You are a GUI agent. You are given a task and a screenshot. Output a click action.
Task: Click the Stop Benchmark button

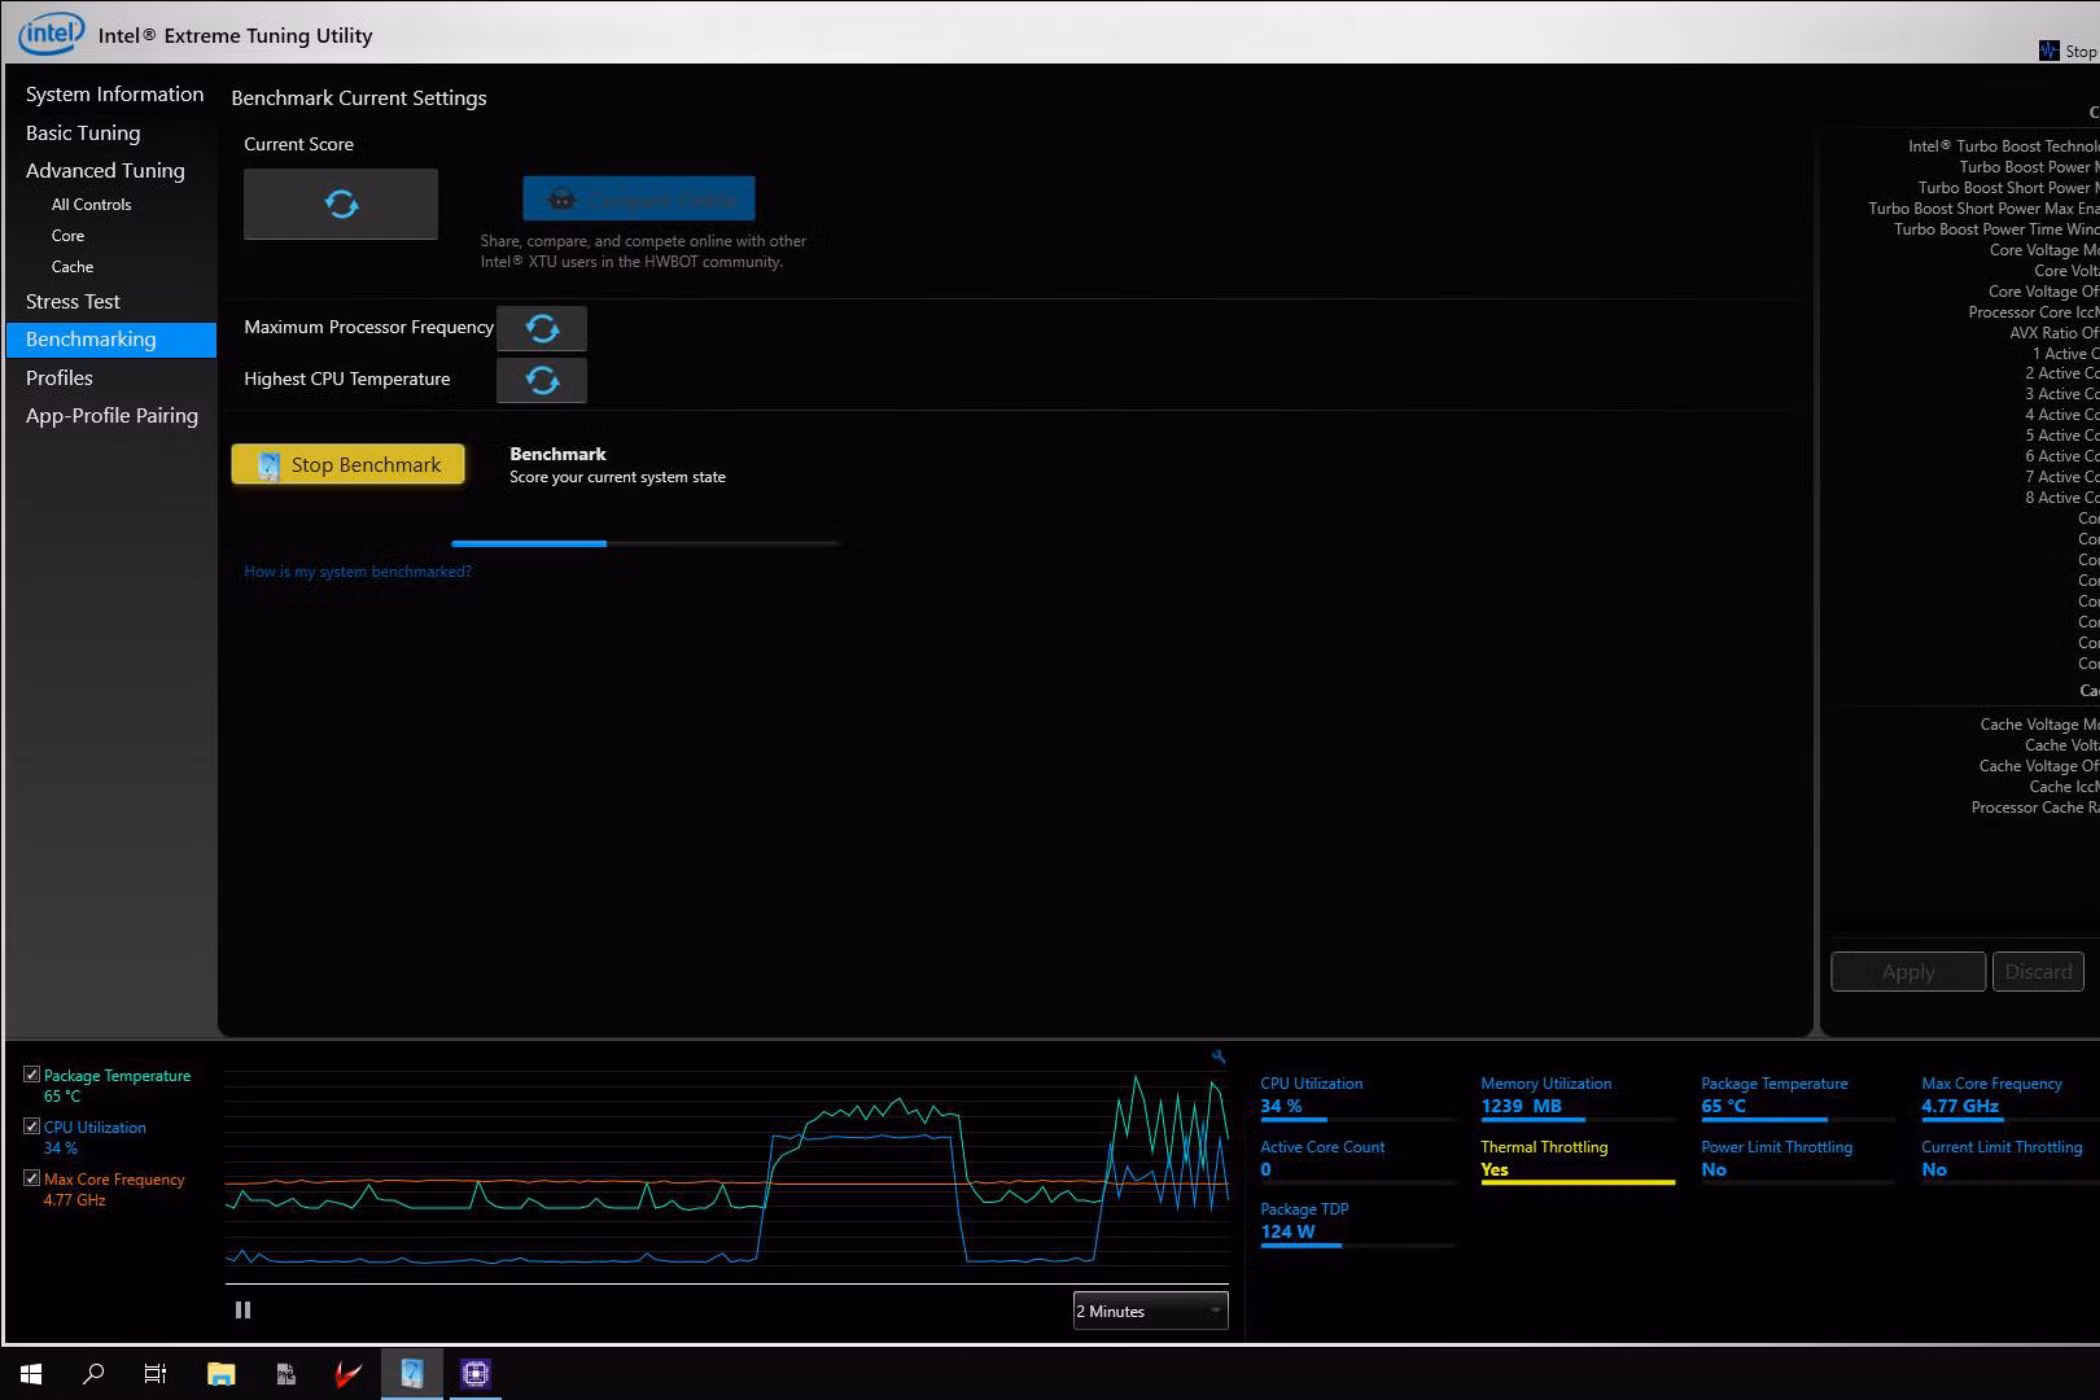click(347, 464)
